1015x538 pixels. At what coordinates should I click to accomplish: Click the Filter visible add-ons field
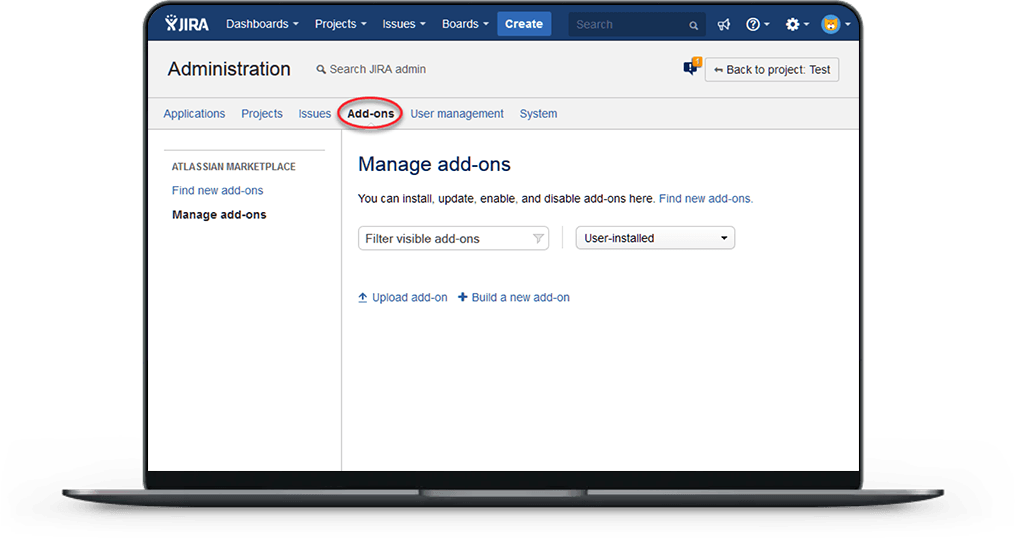[x=453, y=238]
